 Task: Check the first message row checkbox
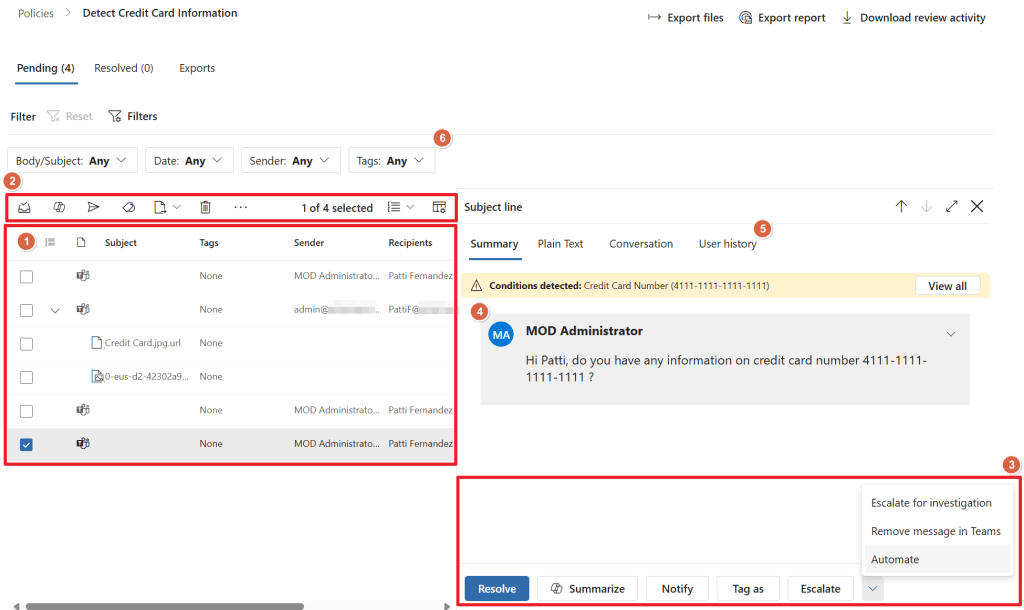pyautogui.click(x=27, y=276)
